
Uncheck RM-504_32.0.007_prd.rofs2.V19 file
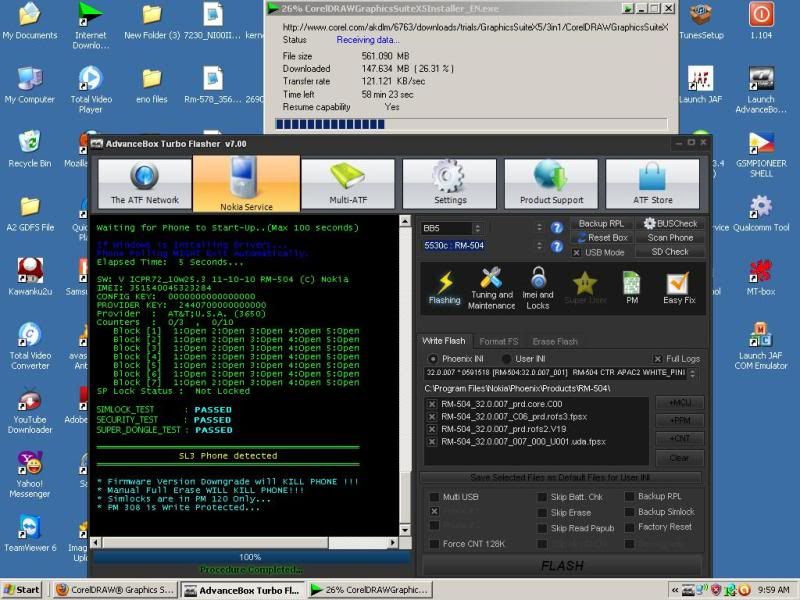tap(432, 429)
